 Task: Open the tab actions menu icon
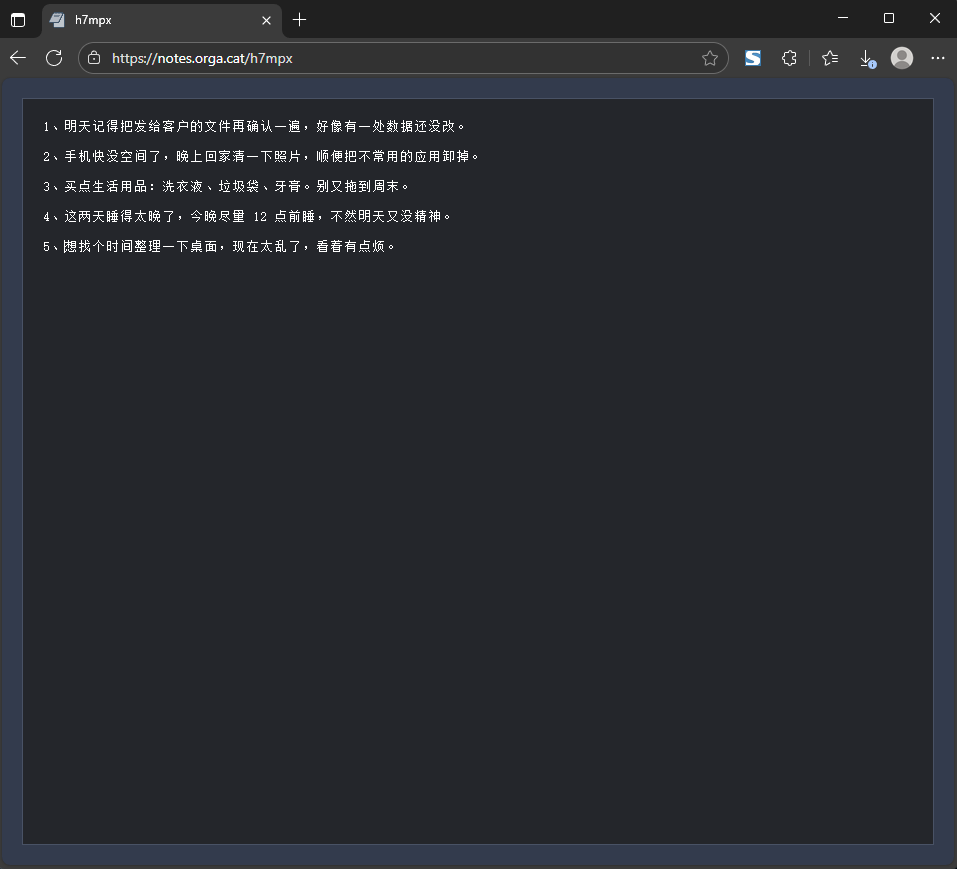coord(18,20)
